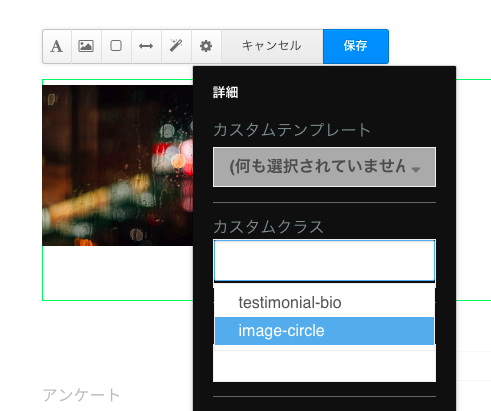Screen dimensions: 491x411
Task: Click the caret arrow on template selector
Action: click(x=416, y=170)
